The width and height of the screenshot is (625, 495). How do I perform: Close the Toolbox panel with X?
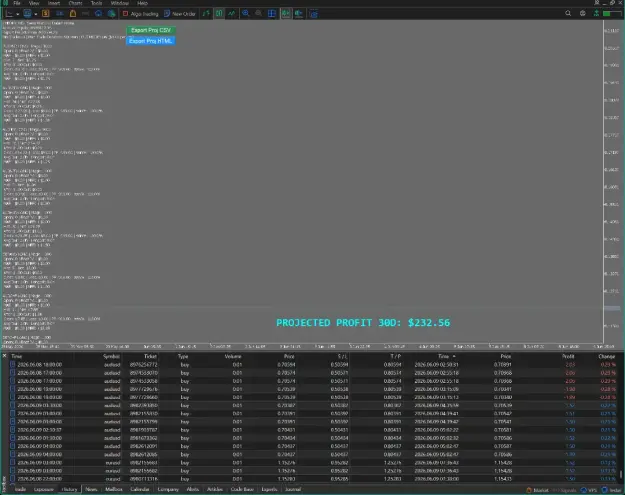coord(4,356)
